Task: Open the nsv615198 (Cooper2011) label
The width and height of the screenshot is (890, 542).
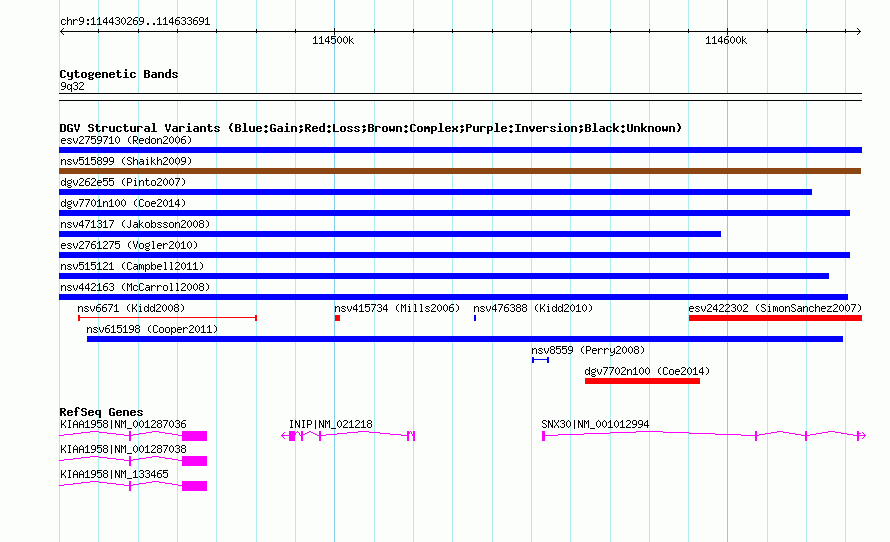Action: [x=152, y=329]
